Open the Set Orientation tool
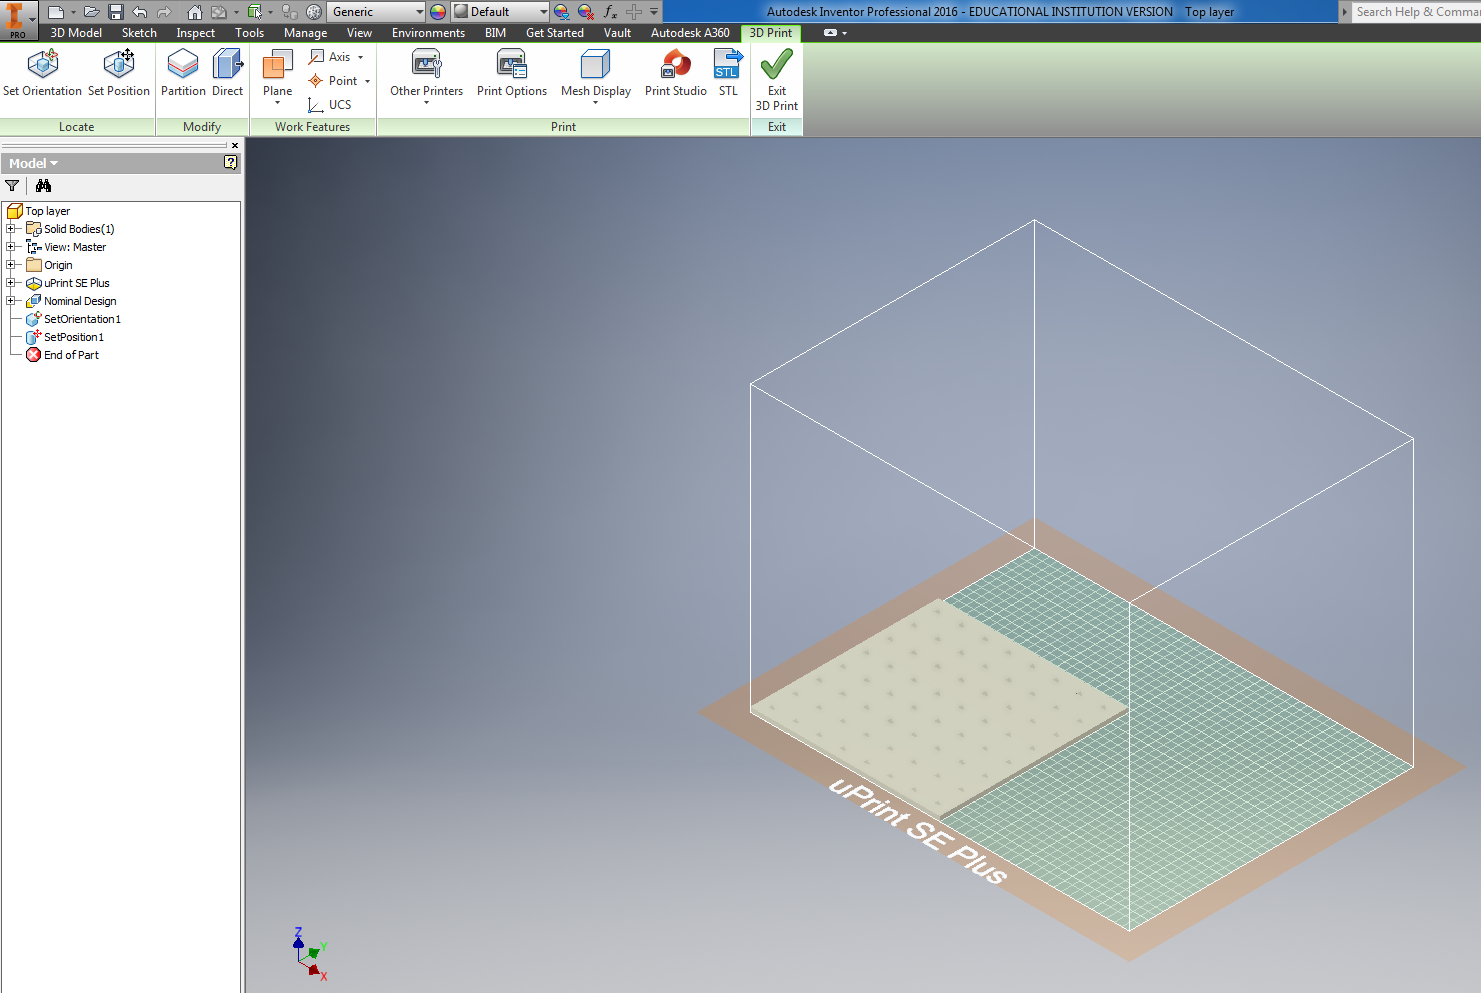The width and height of the screenshot is (1481, 993). 42,73
